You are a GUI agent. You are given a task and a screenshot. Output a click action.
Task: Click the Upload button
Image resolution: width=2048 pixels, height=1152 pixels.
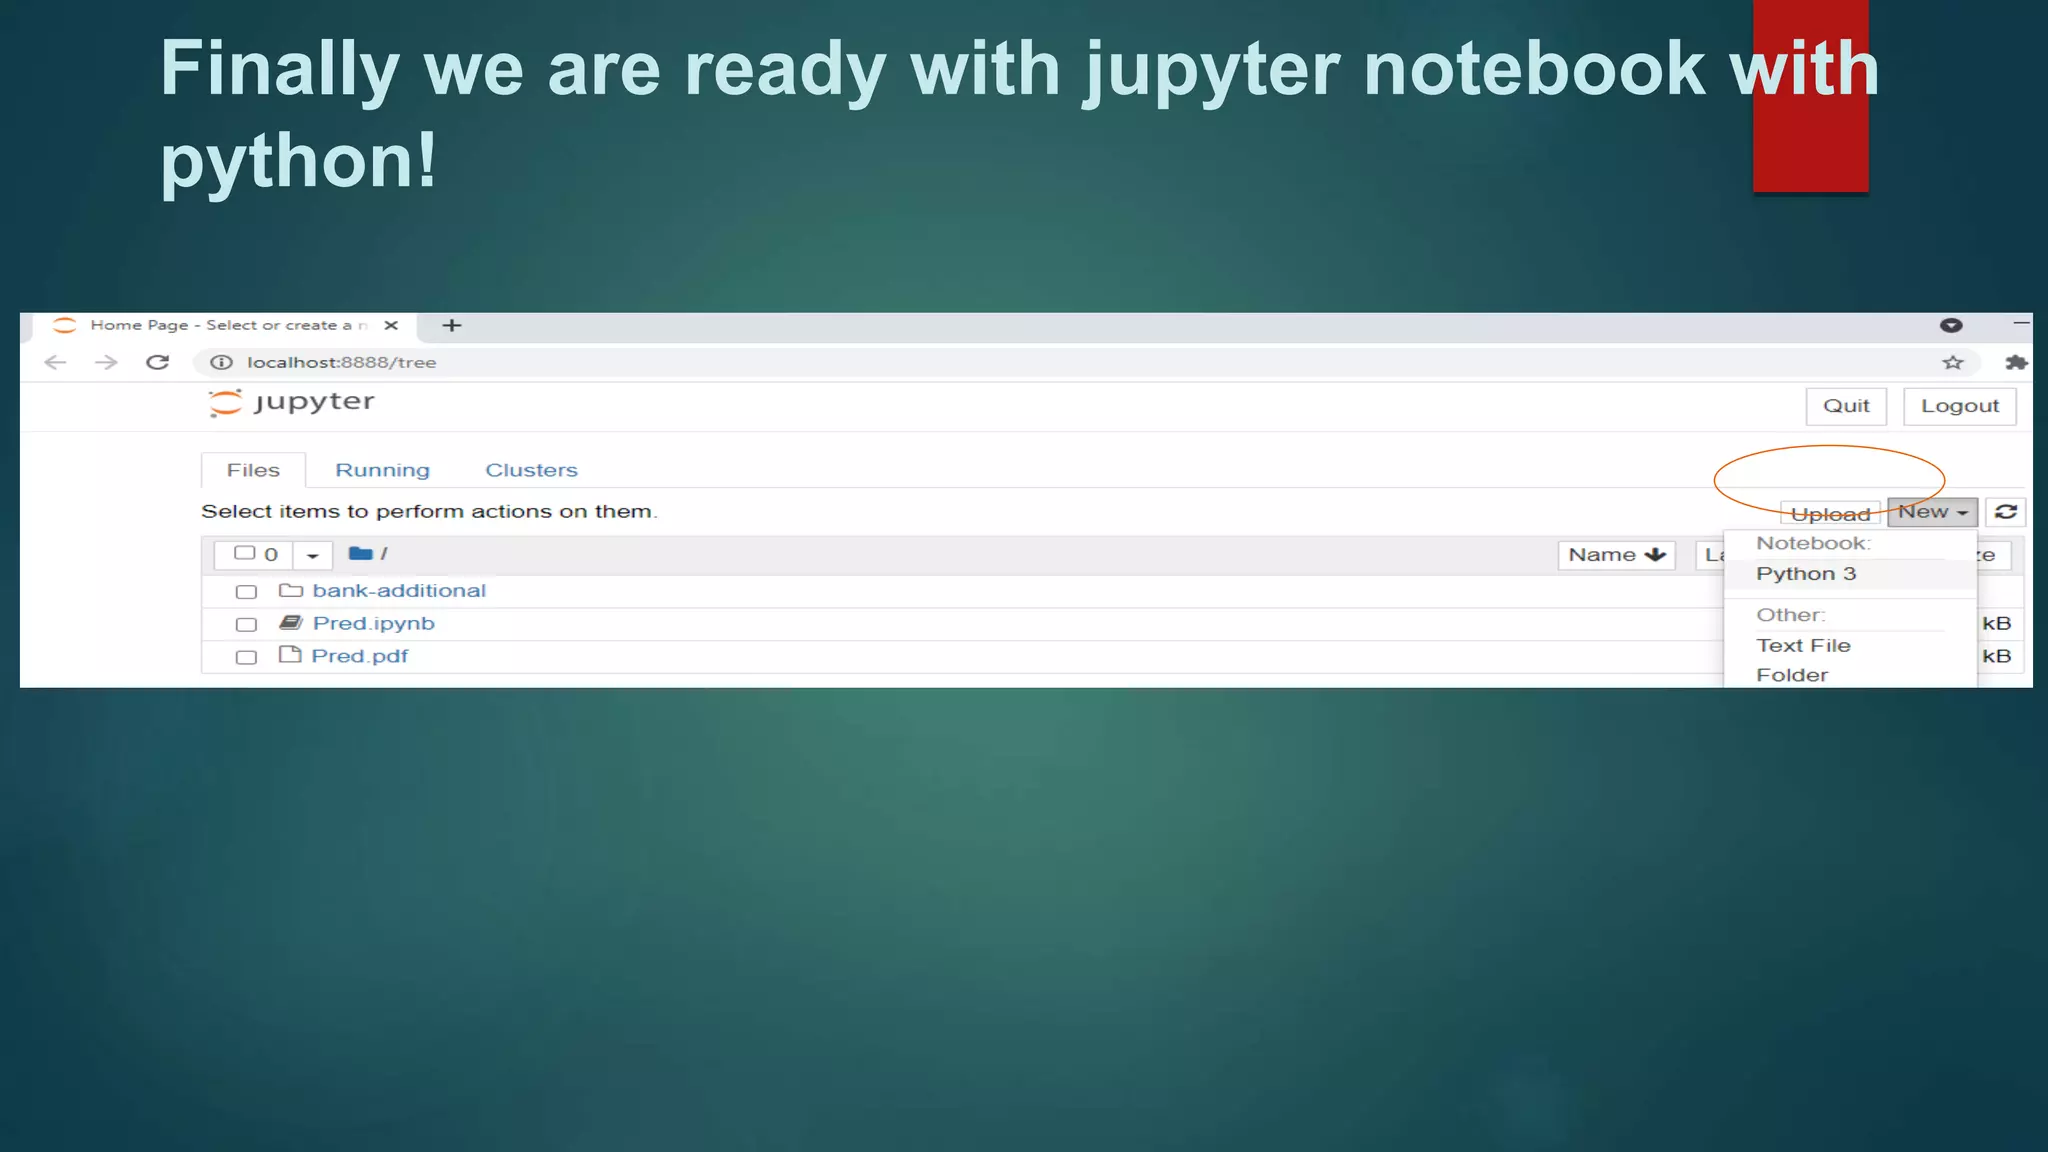(x=1830, y=514)
